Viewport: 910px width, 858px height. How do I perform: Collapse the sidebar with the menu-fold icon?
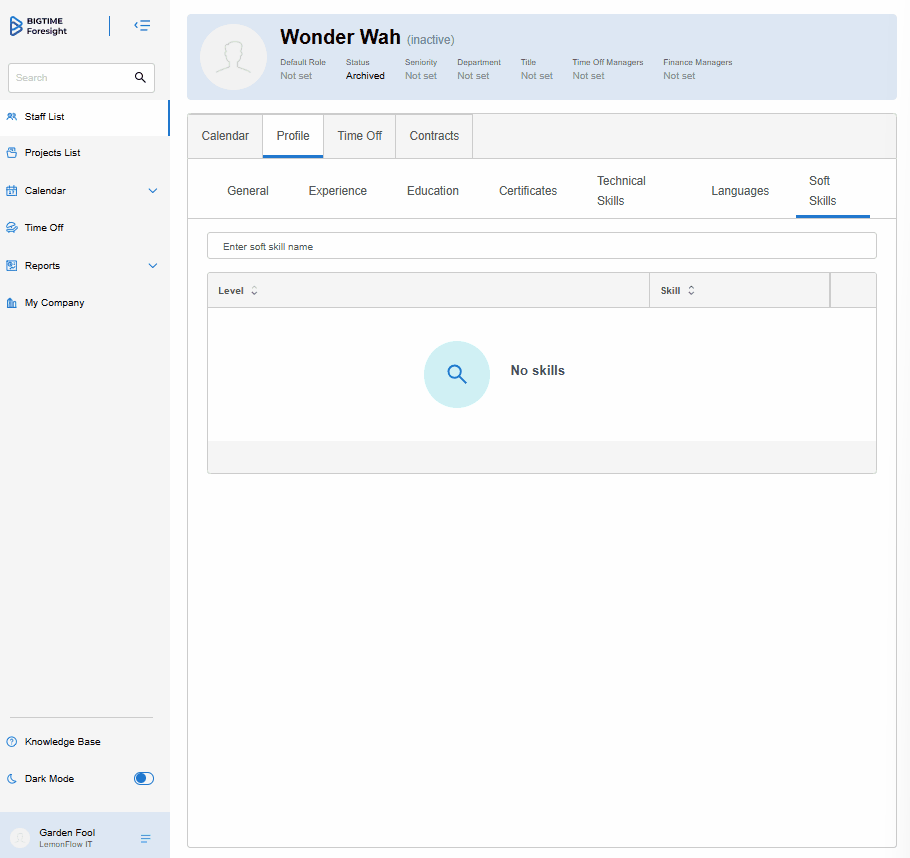click(142, 26)
